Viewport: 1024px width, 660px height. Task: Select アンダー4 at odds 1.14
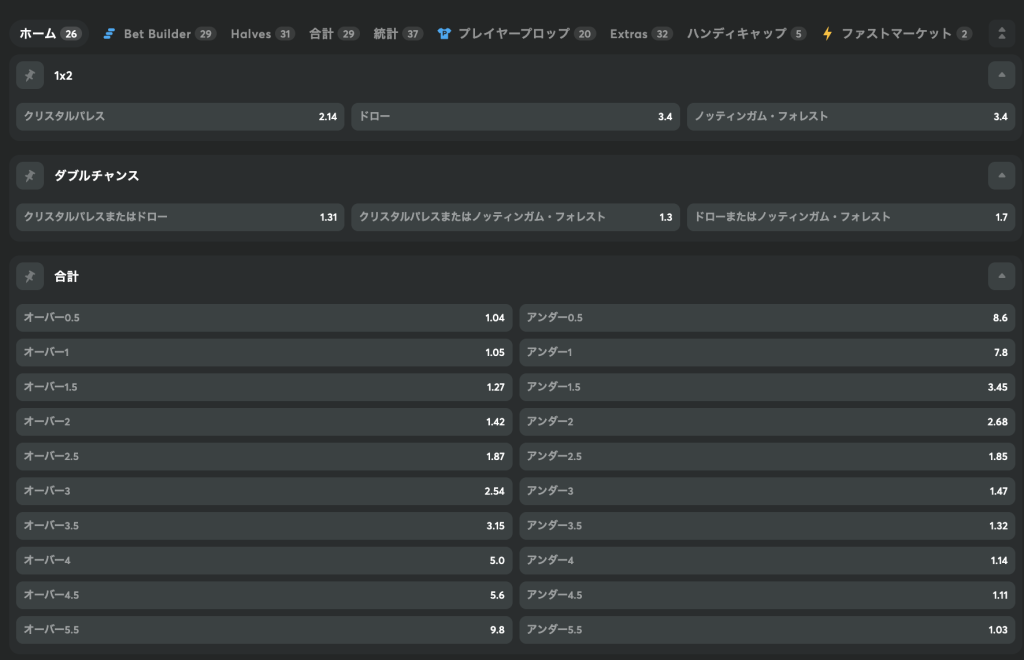click(x=767, y=560)
